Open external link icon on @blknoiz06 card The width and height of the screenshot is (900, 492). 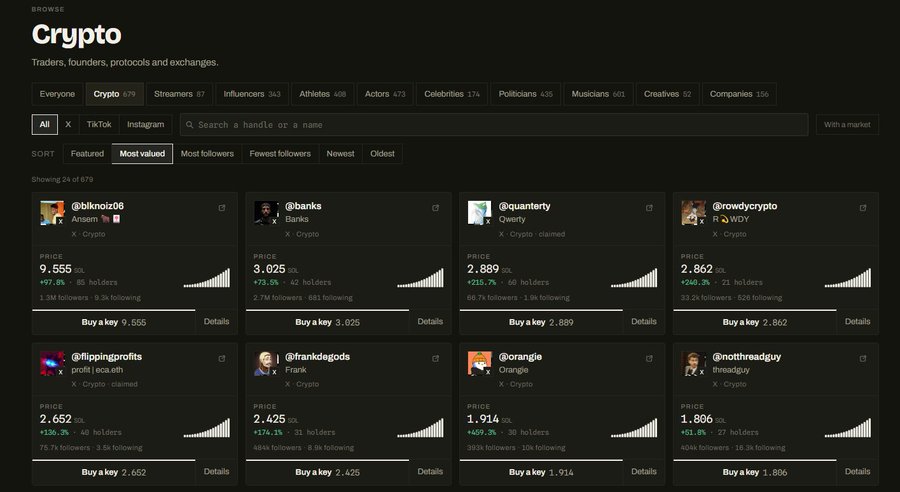(222, 208)
